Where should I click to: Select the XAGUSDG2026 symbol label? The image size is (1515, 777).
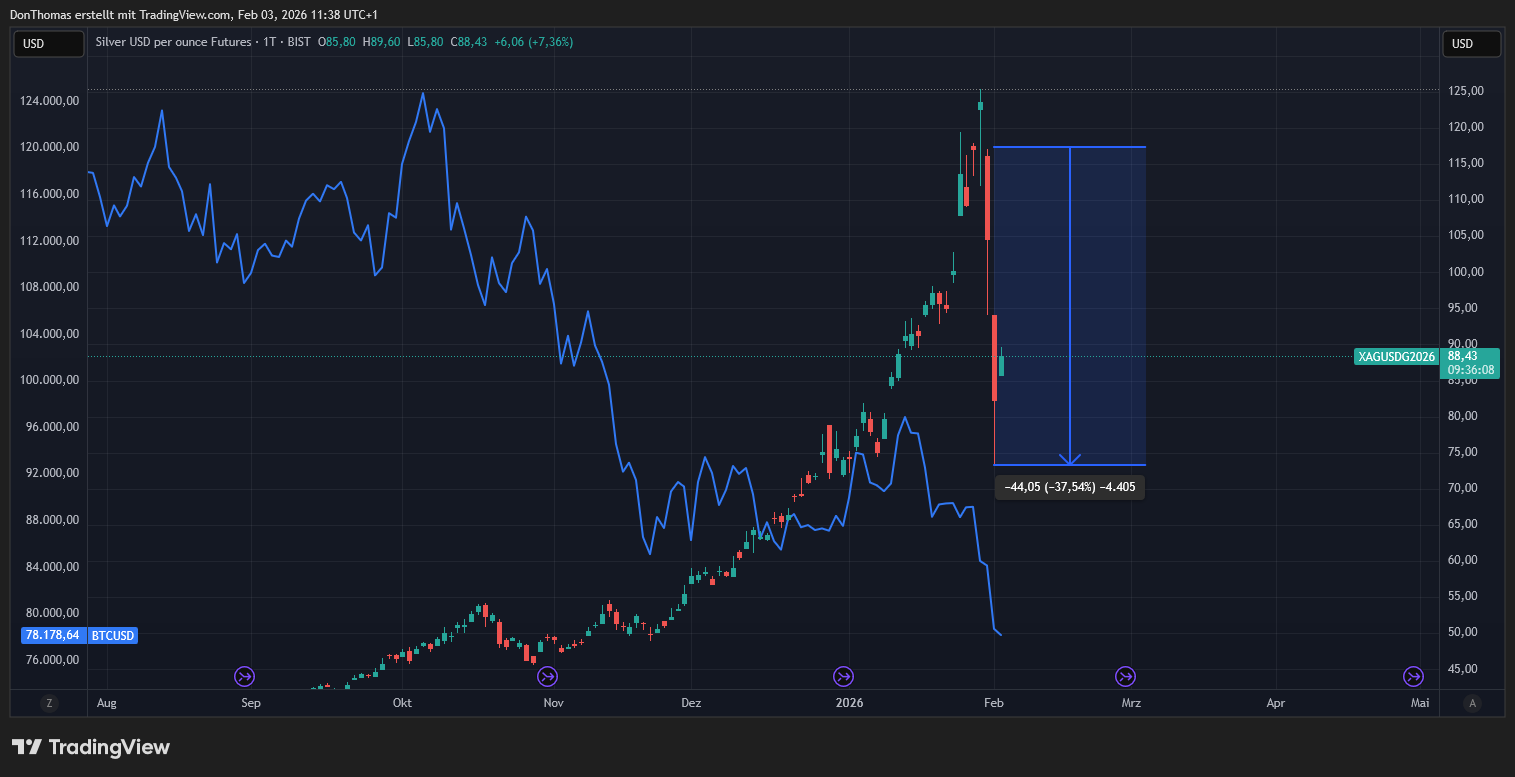click(1396, 357)
